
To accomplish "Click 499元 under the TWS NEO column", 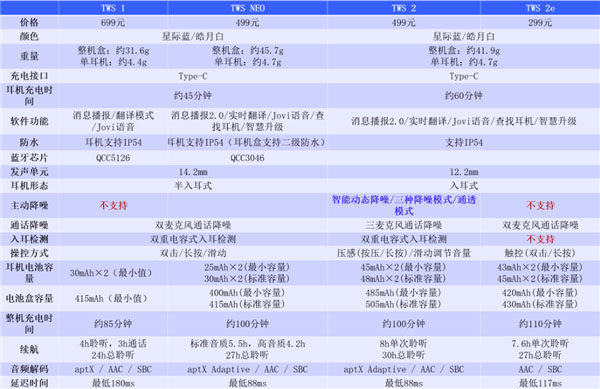I will coord(248,23).
